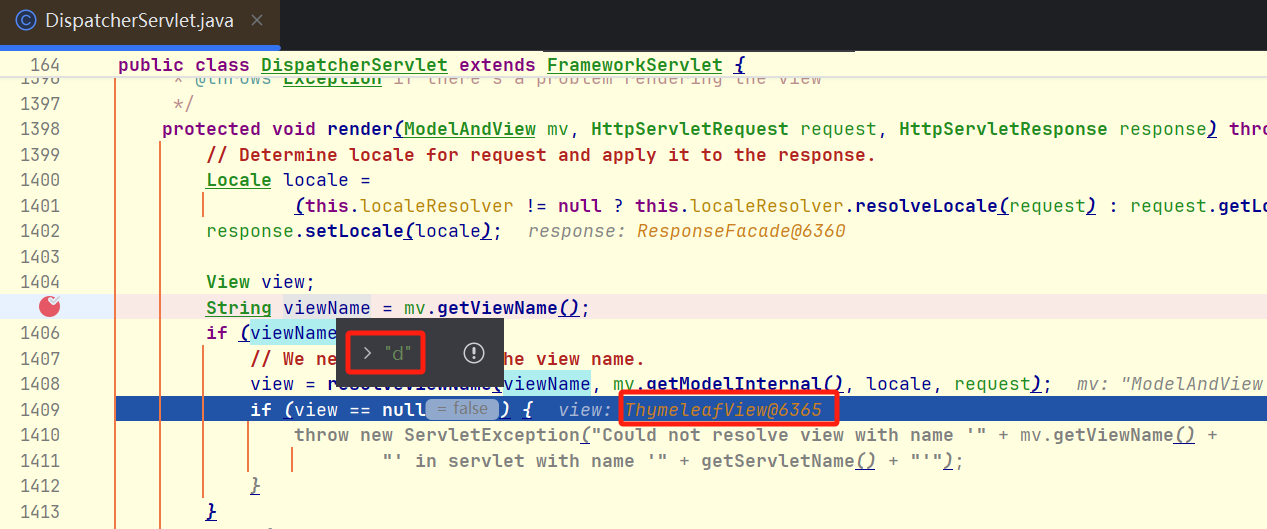Viewport: 1267px width, 529px height.
Task: Click line number 164 in the sticky header
Action: point(45,65)
